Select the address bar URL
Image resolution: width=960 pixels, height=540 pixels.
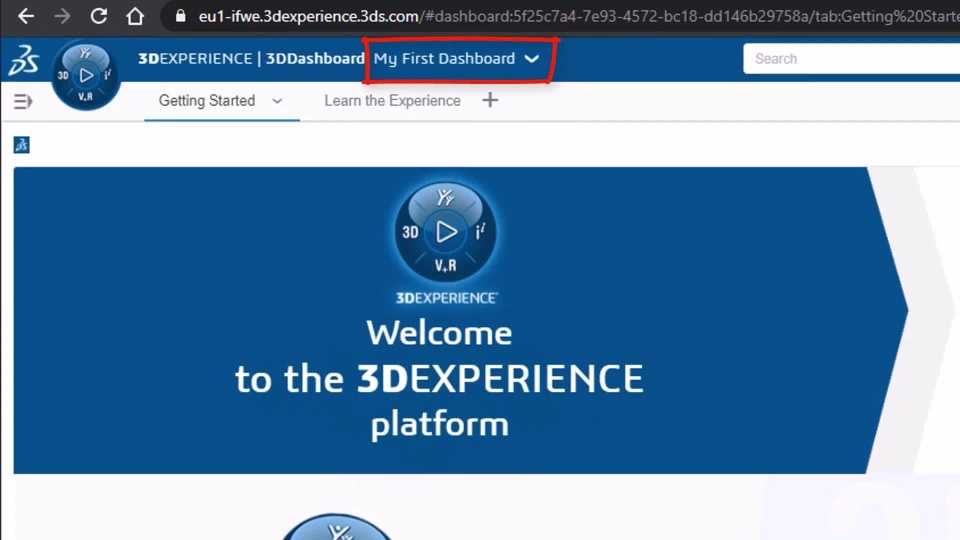578,17
